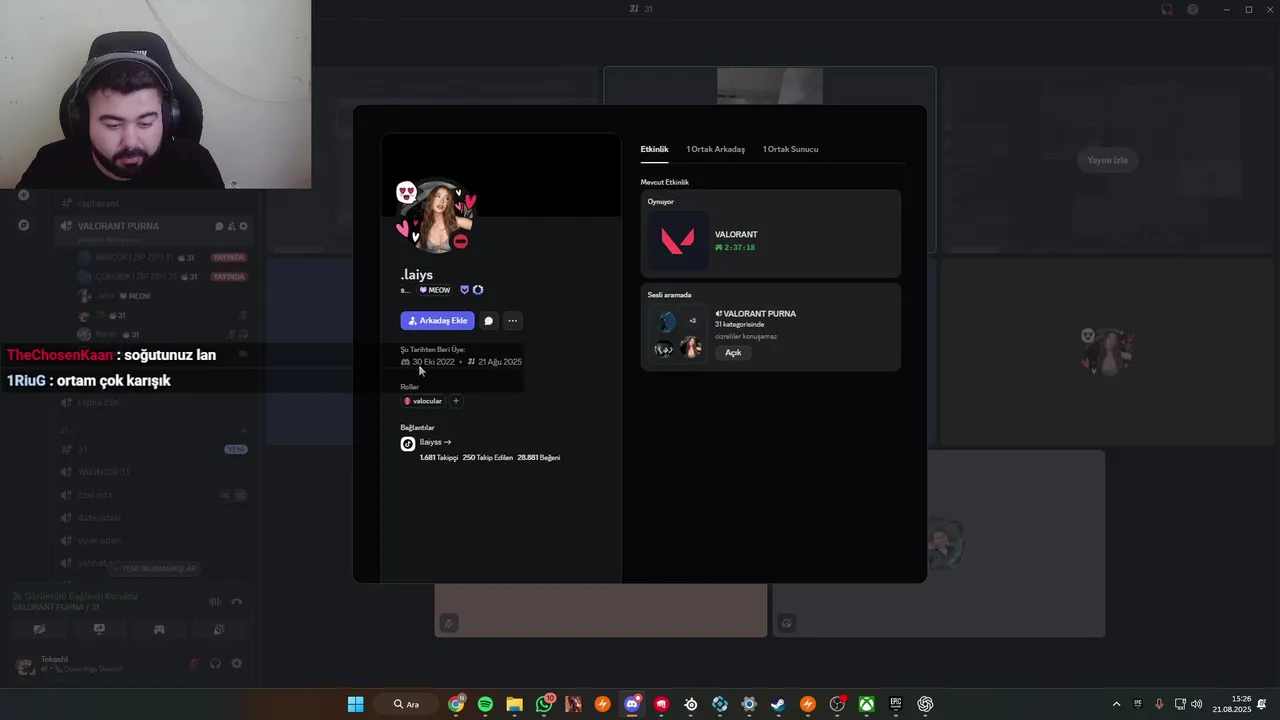This screenshot has width=1280, height=720.
Task: Open the 1 Ortak Sunucu tab
Action: tap(790, 149)
